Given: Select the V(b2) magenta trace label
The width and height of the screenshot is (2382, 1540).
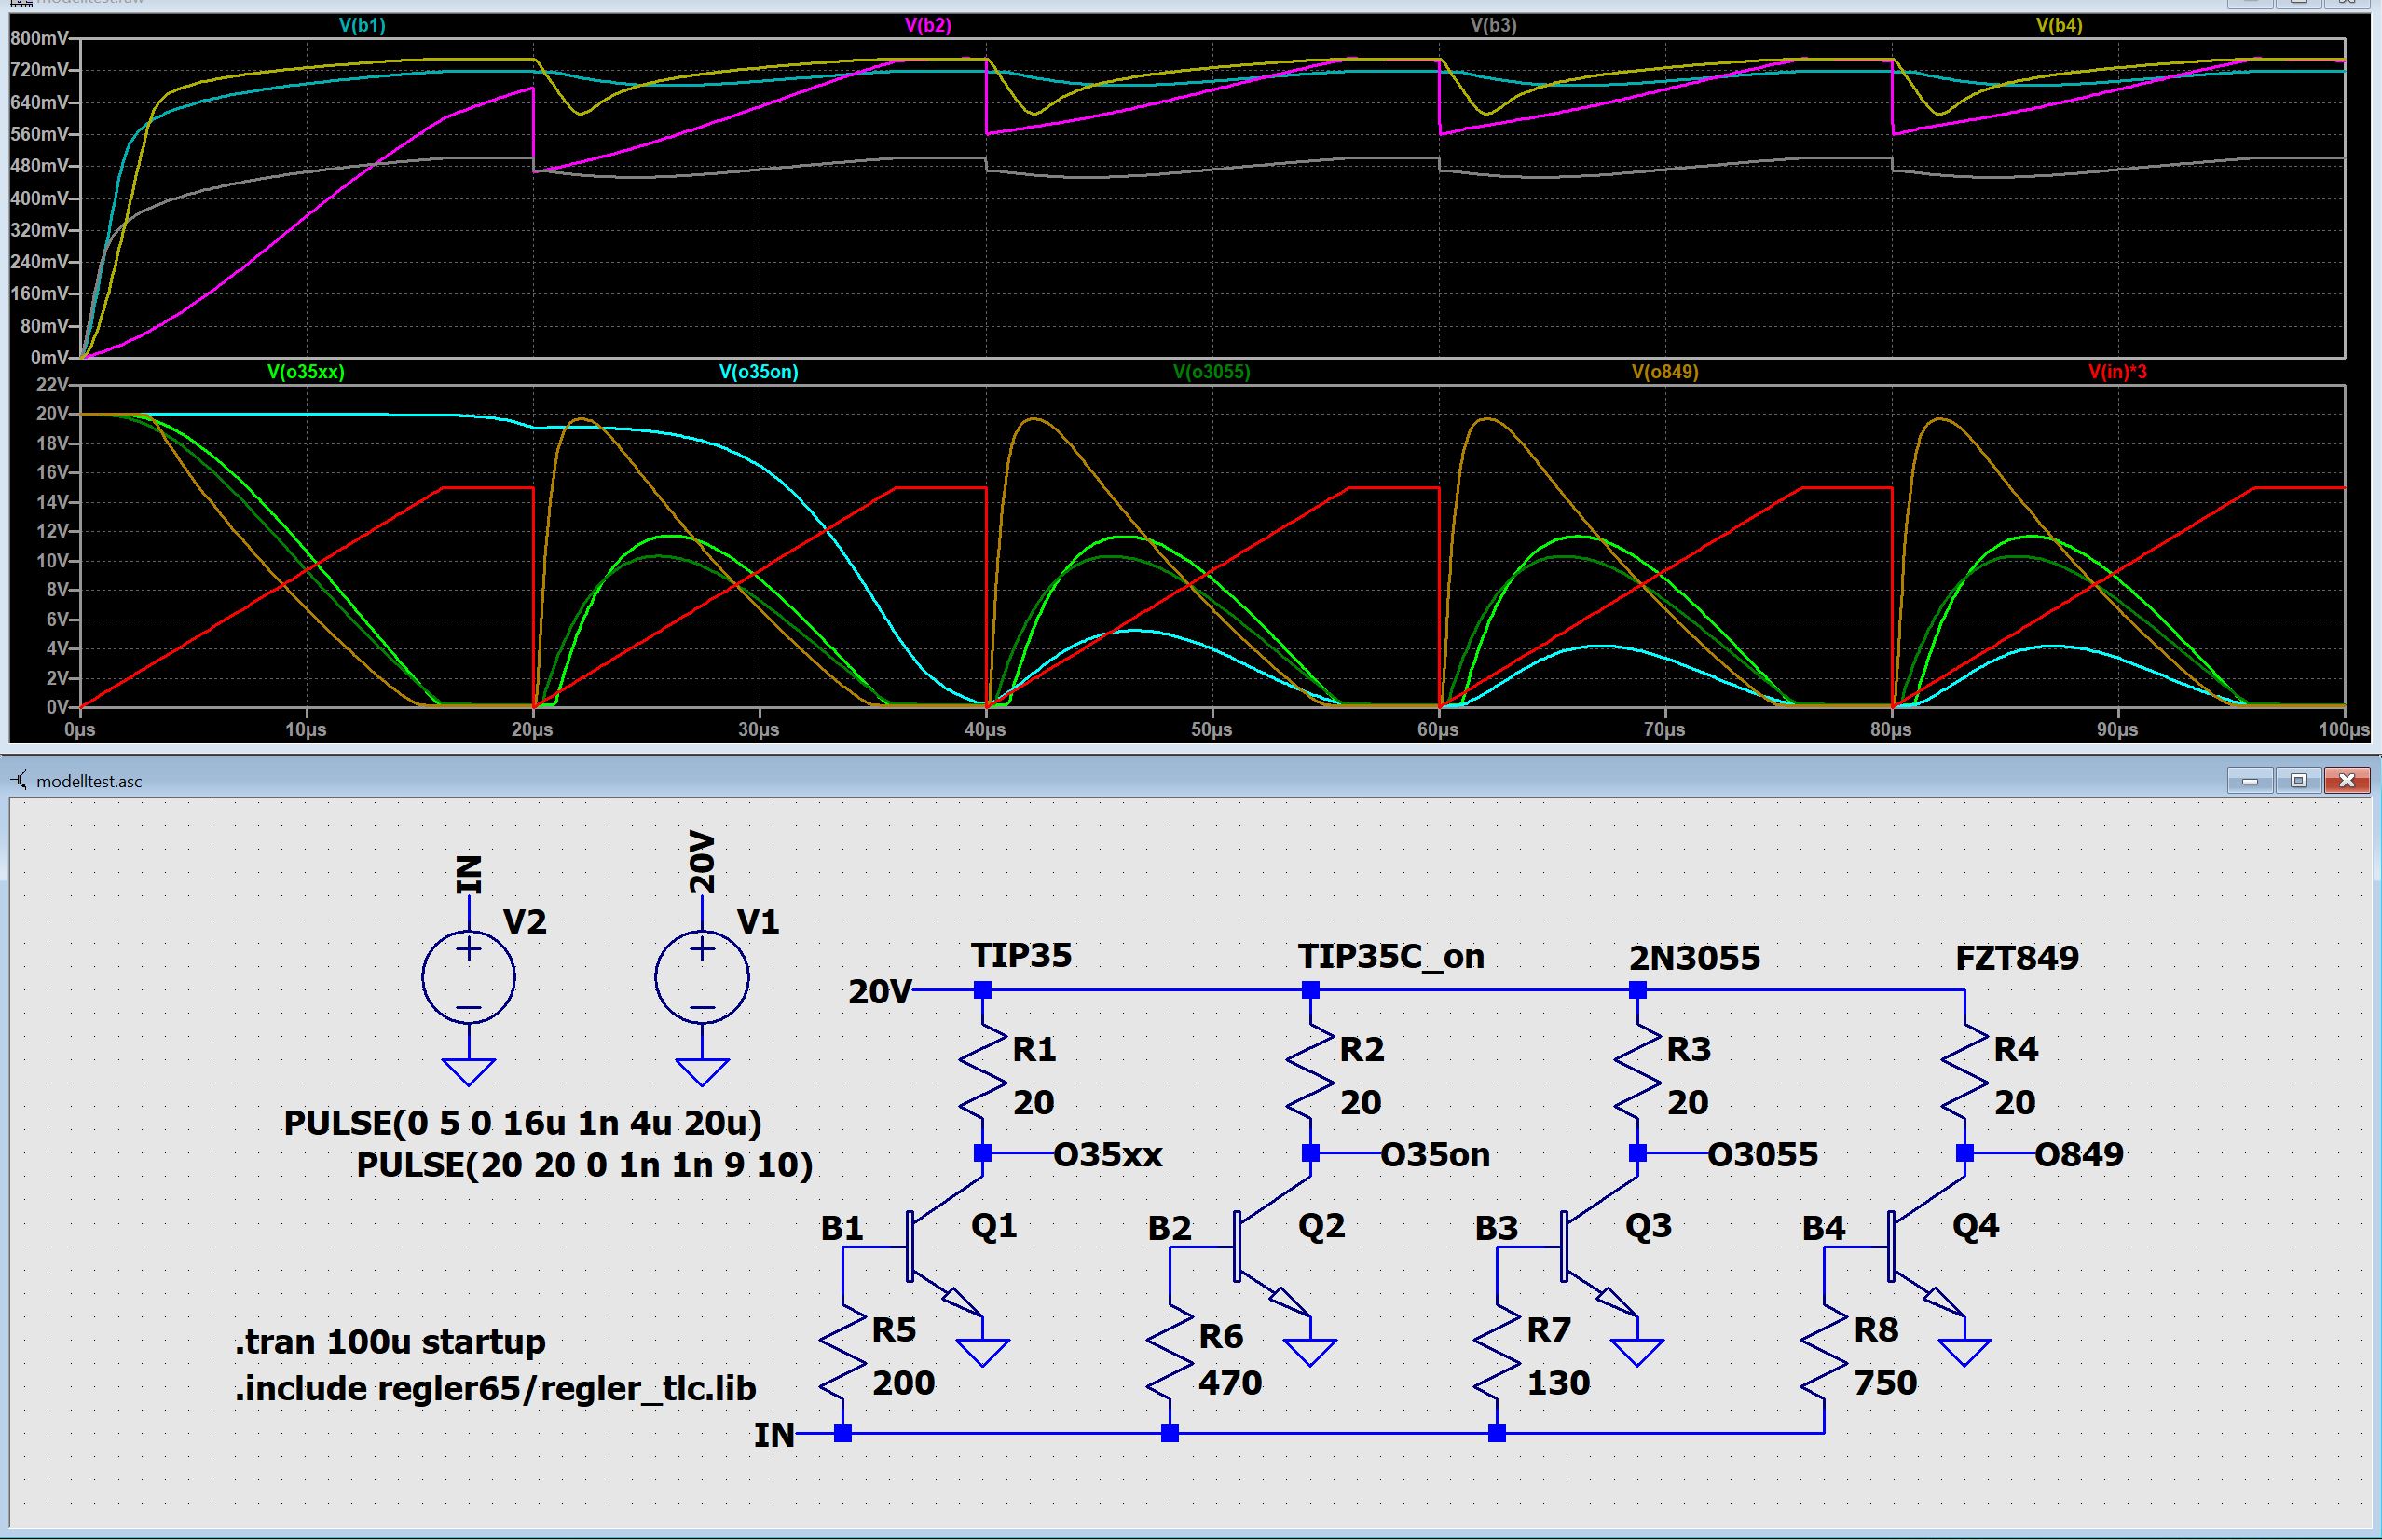Looking at the screenshot, I should [927, 25].
